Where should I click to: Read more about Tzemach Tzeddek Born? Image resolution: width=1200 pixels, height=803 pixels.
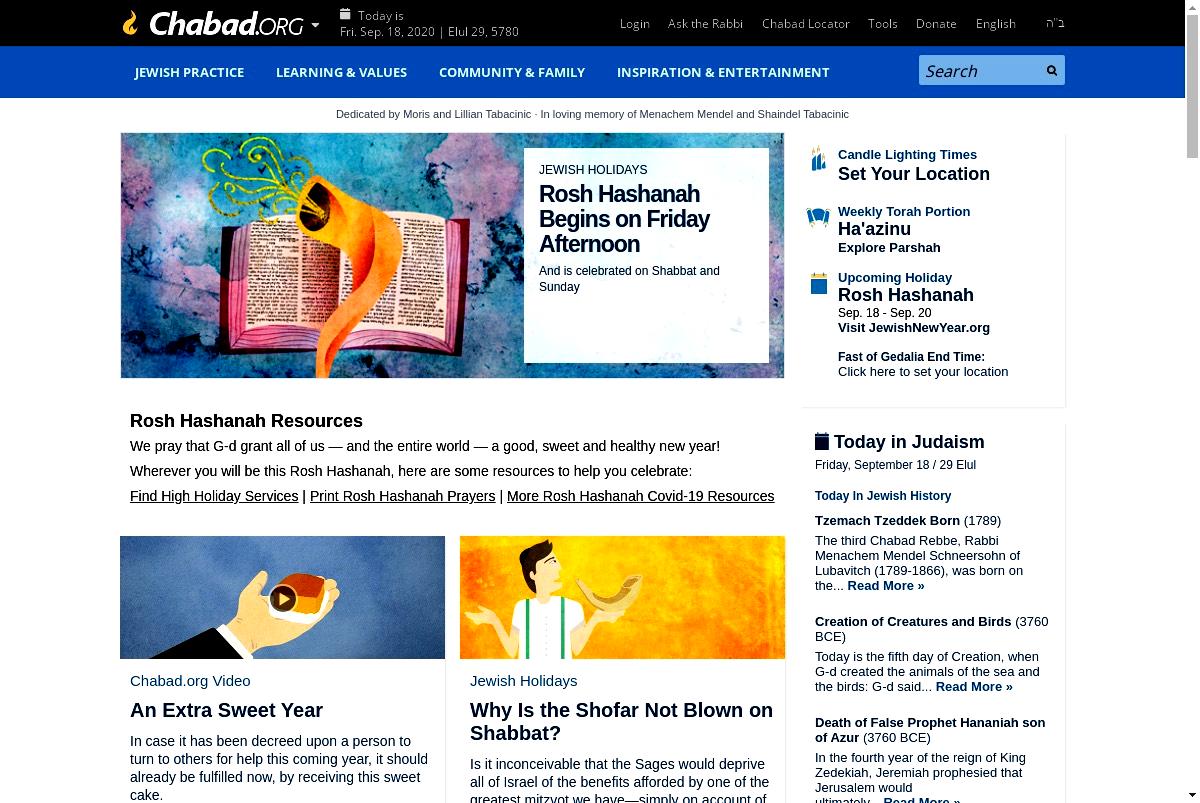pyautogui.click(x=886, y=586)
